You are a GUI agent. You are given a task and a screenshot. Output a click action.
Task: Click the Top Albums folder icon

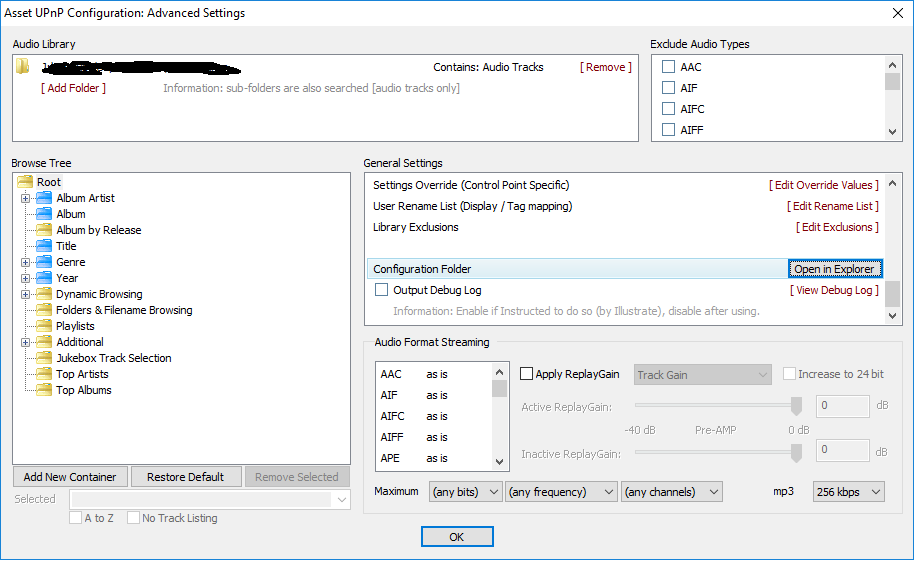tap(44, 390)
